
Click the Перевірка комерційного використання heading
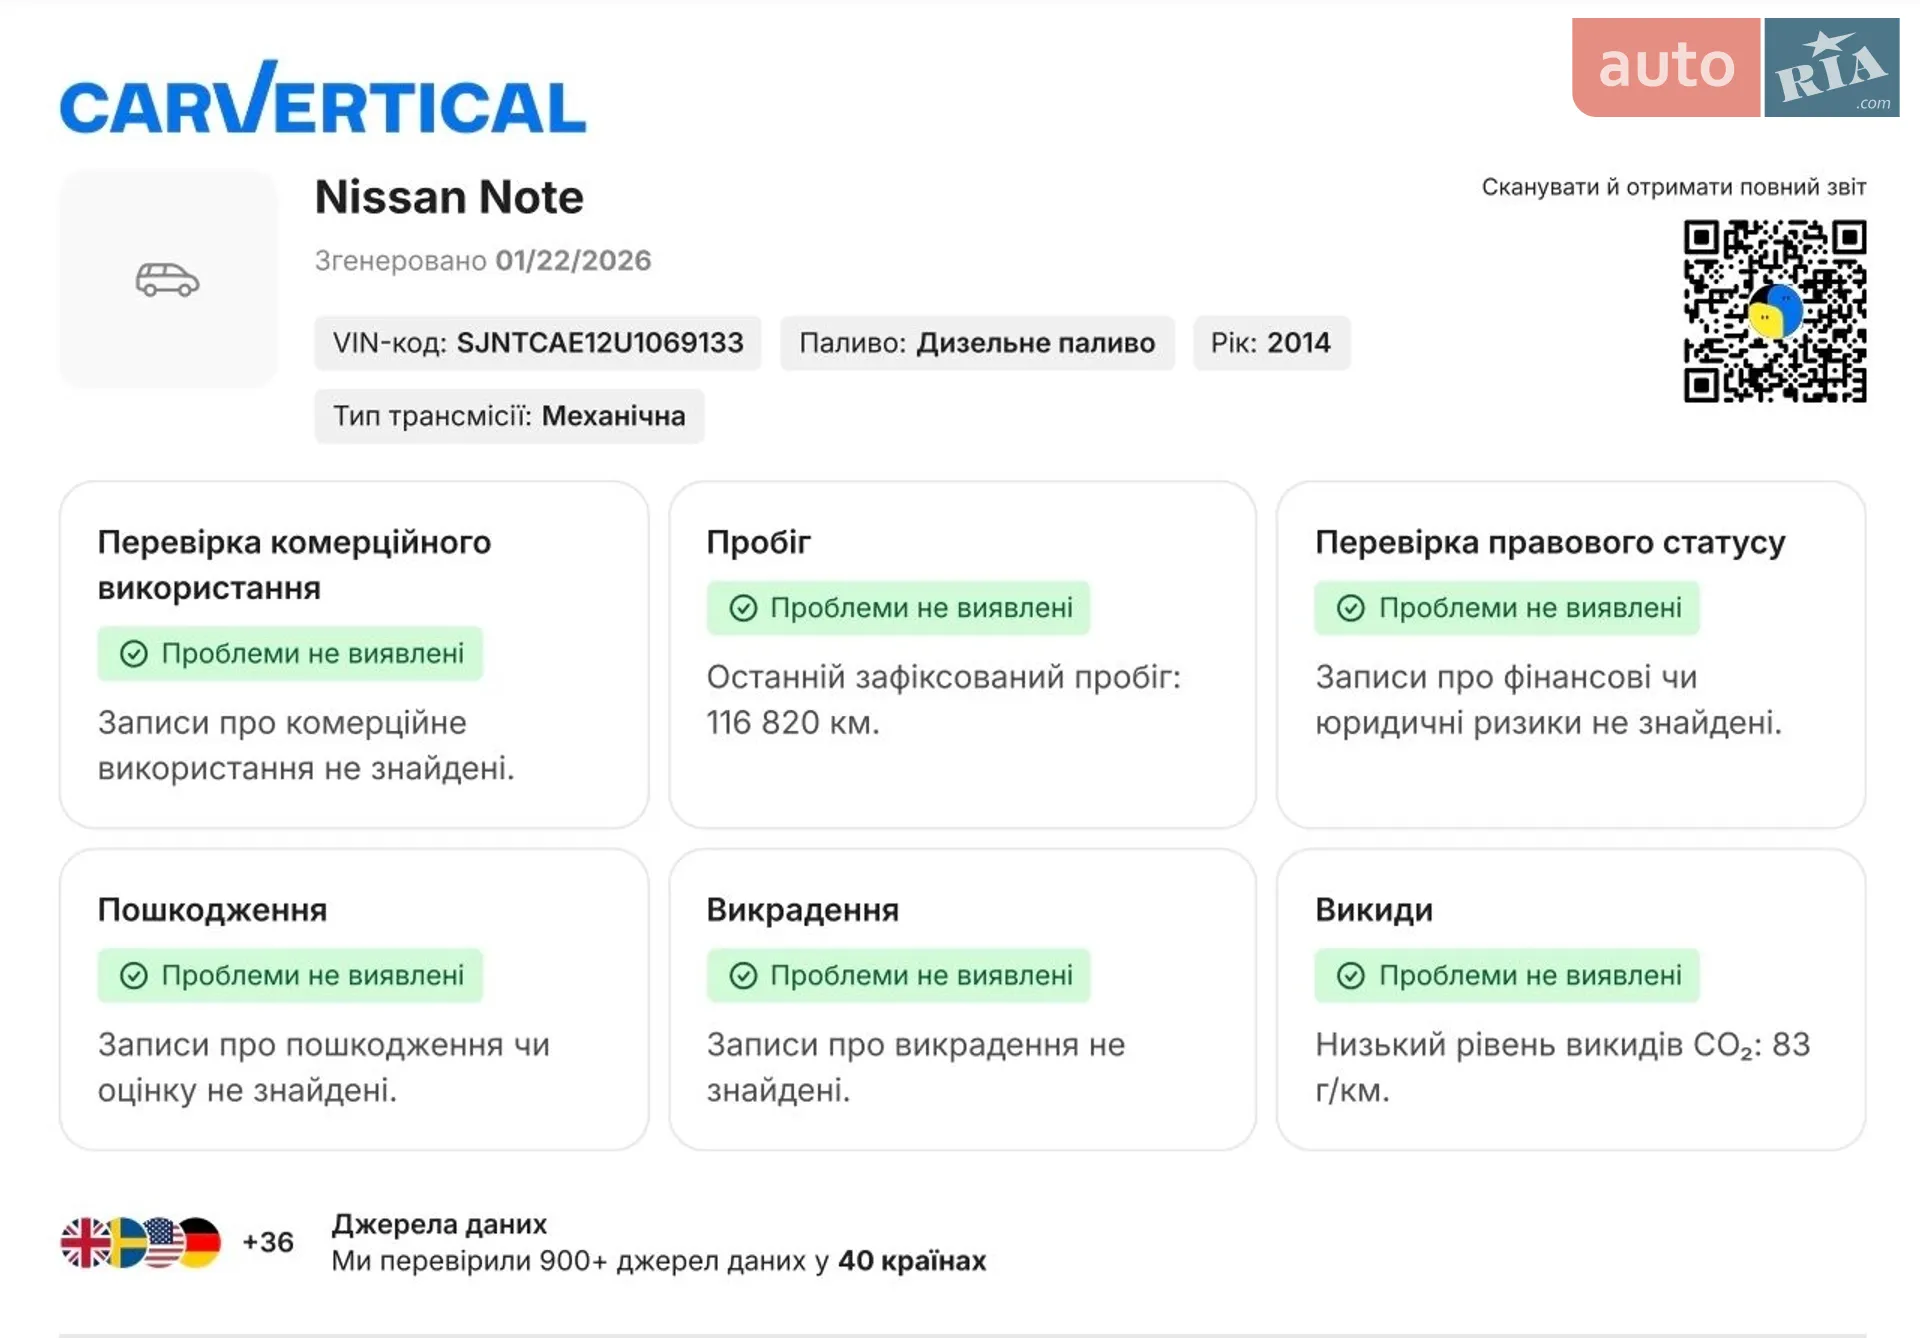[295, 565]
